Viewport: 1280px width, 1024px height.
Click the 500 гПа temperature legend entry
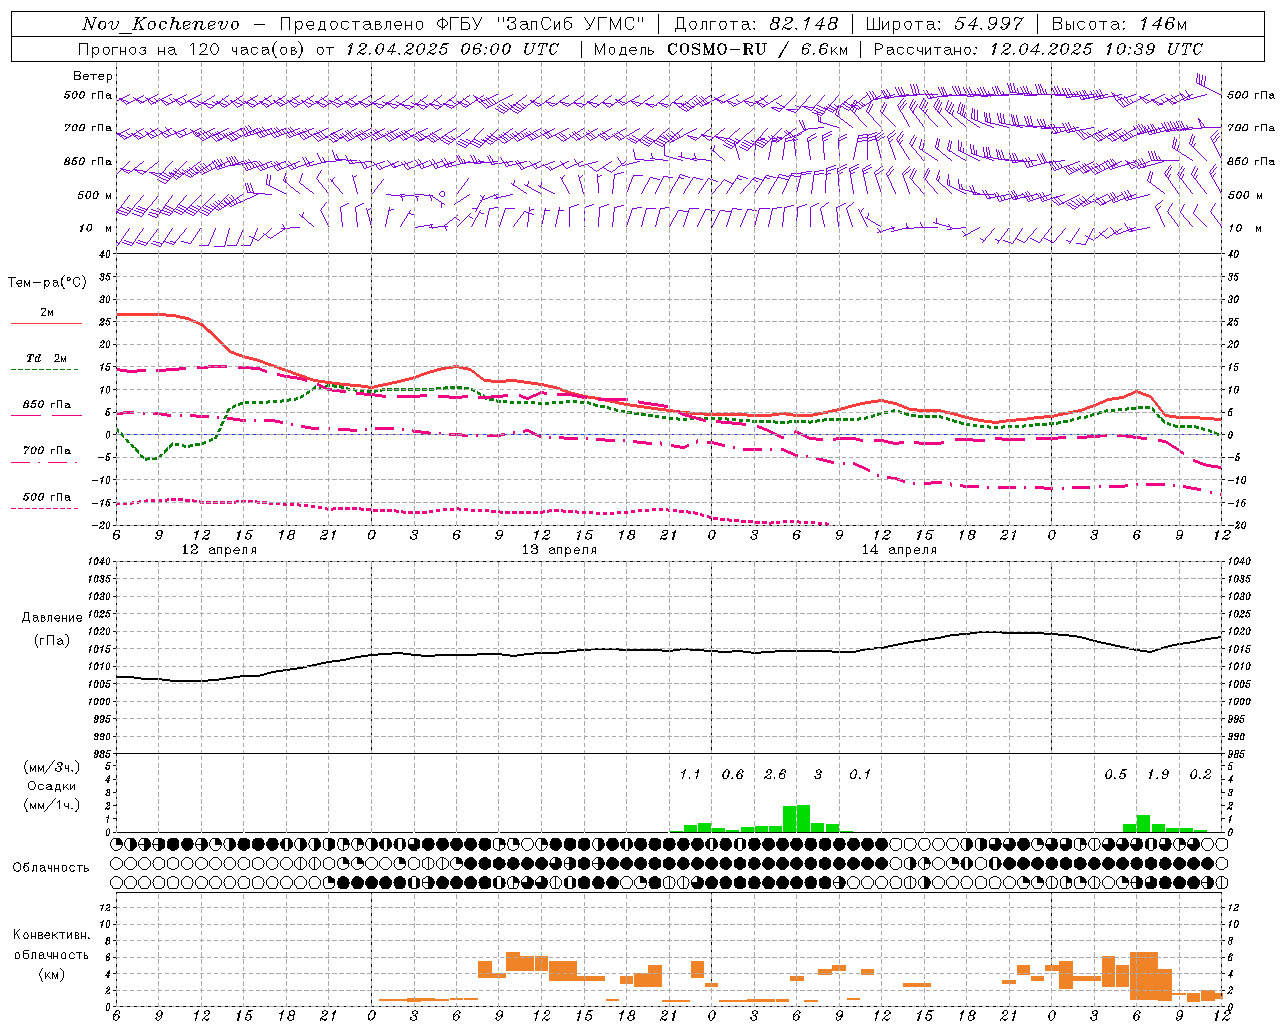tap(47, 497)
